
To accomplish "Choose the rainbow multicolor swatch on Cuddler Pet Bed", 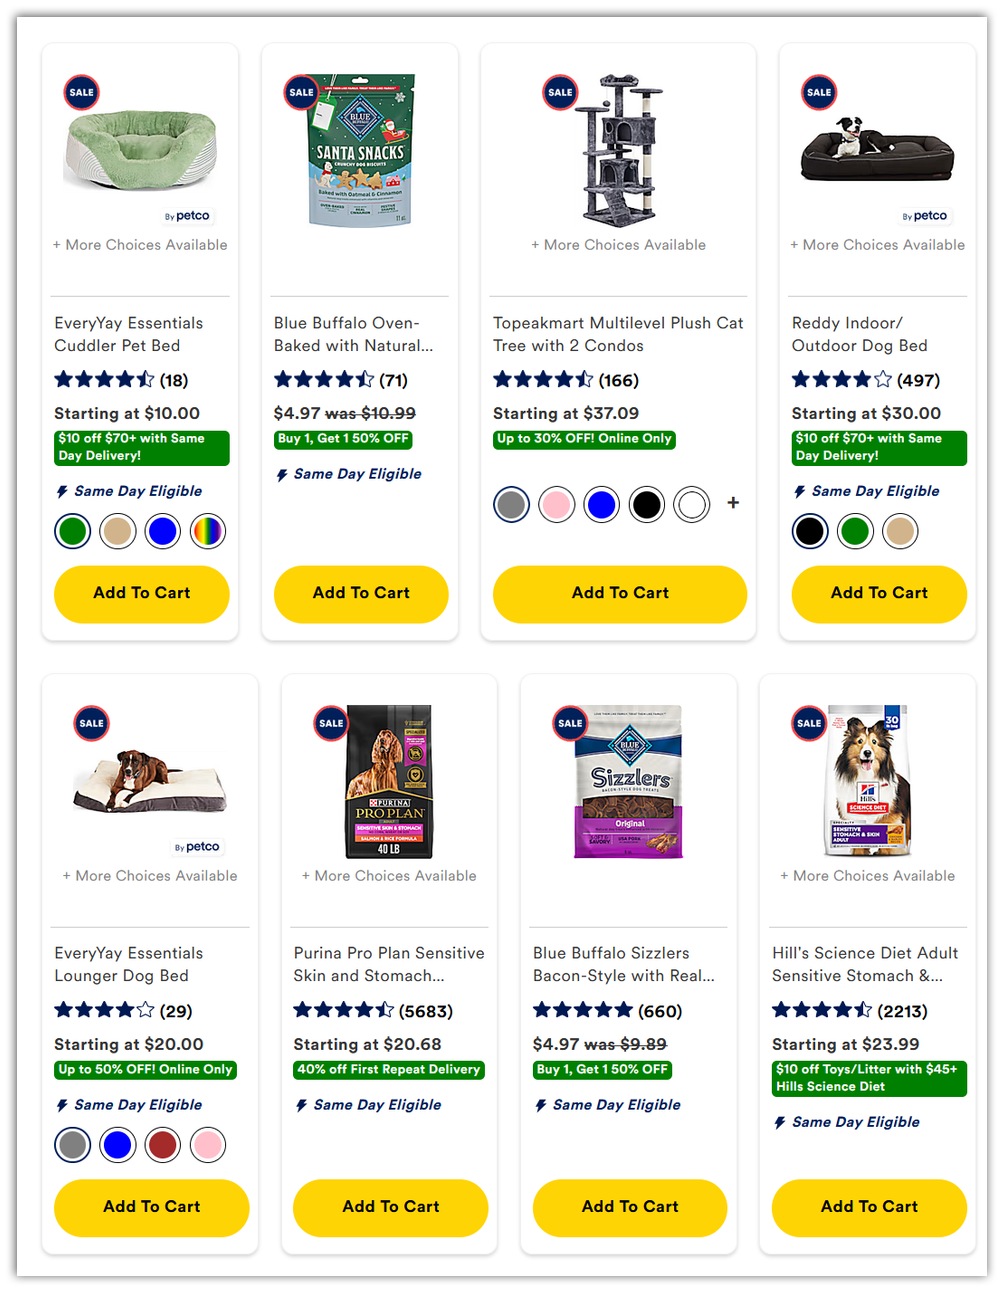I will (x=208, y=531).
